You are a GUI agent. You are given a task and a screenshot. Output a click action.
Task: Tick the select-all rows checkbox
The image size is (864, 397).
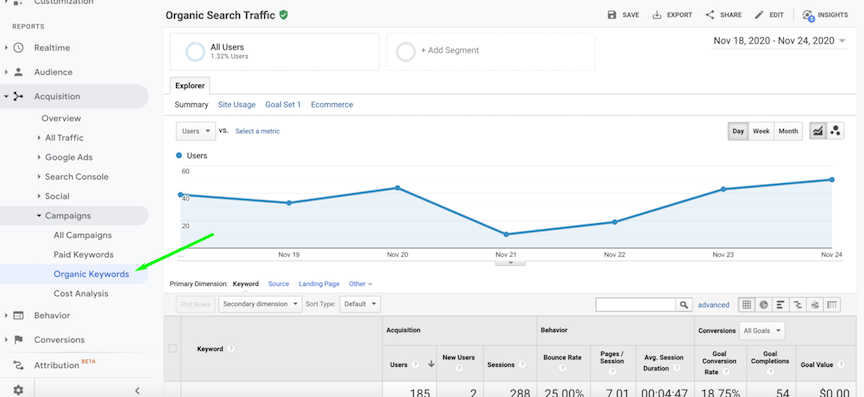[172, 348]
